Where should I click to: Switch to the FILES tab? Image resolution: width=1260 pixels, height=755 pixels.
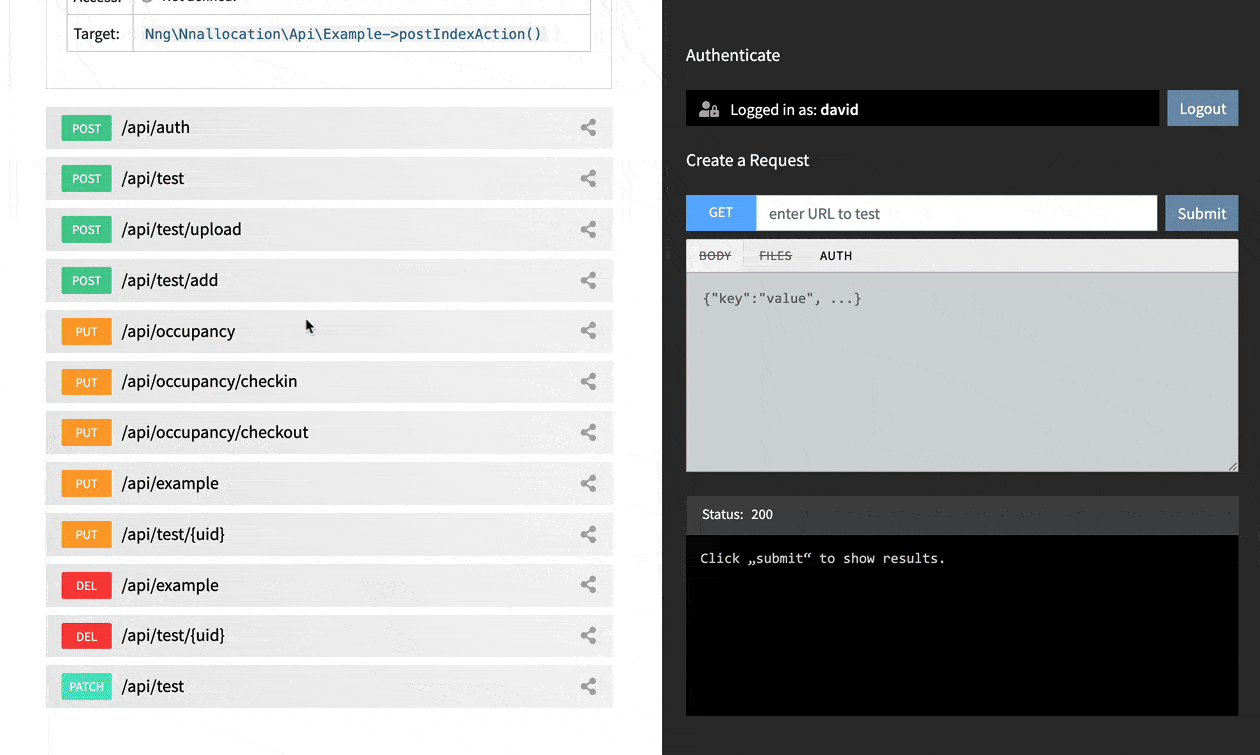775,256
